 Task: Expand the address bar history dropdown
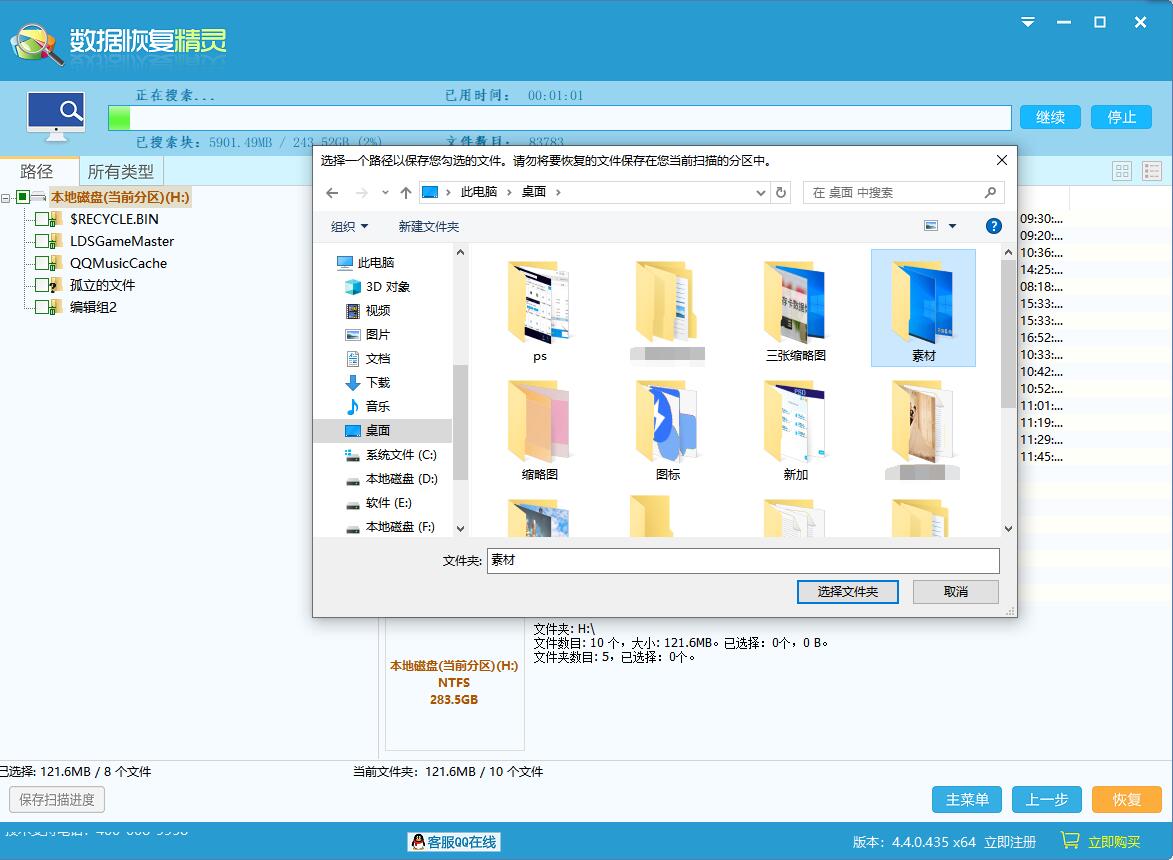(x=760, y=192)
